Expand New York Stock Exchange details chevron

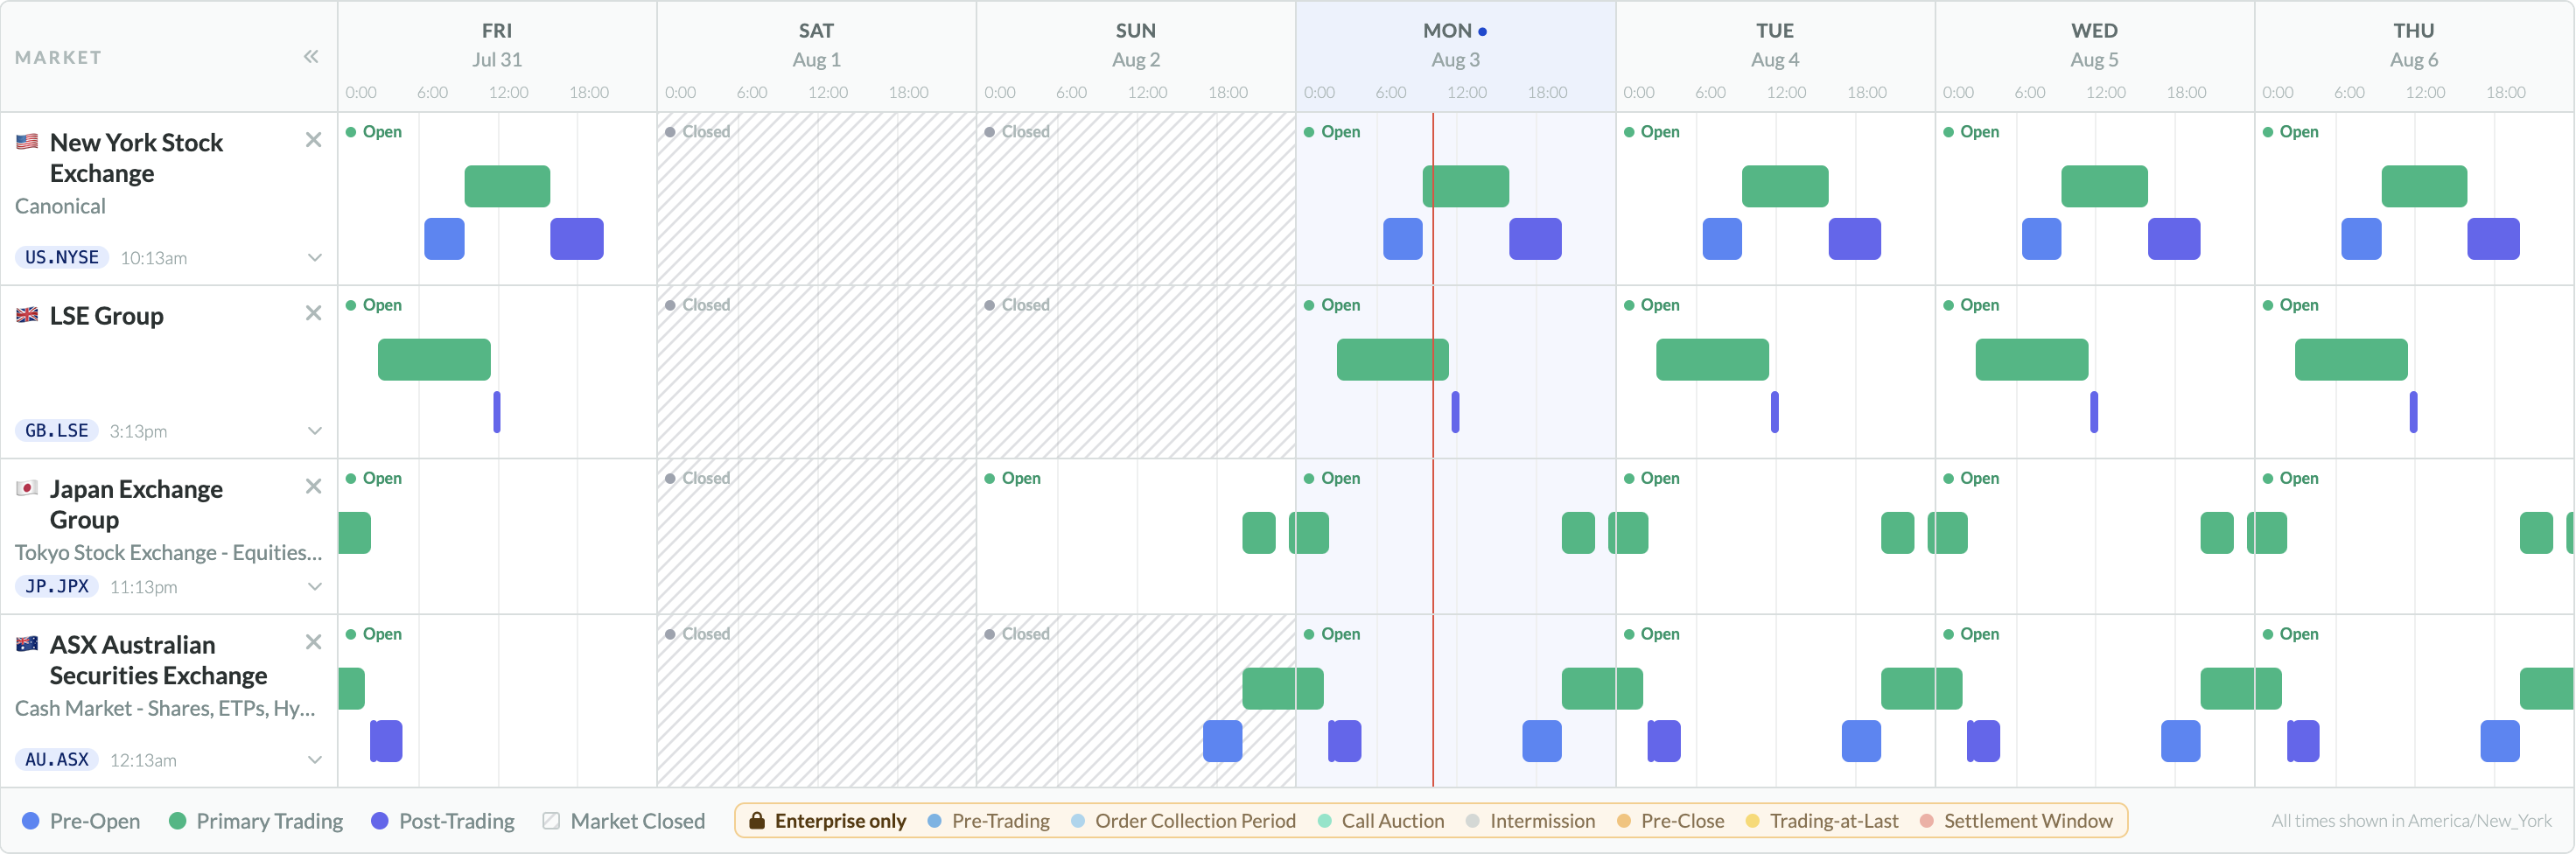pyautogui.click(x=314, y=258)
